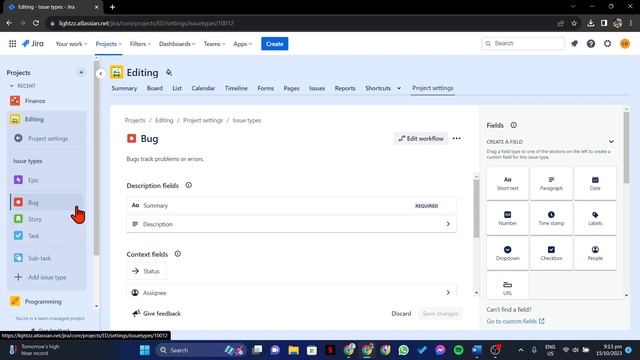The height and width of the screenshot is (360, 640).
Task: Select the Sub-task issue type
Action: click(x=46, y=258)
